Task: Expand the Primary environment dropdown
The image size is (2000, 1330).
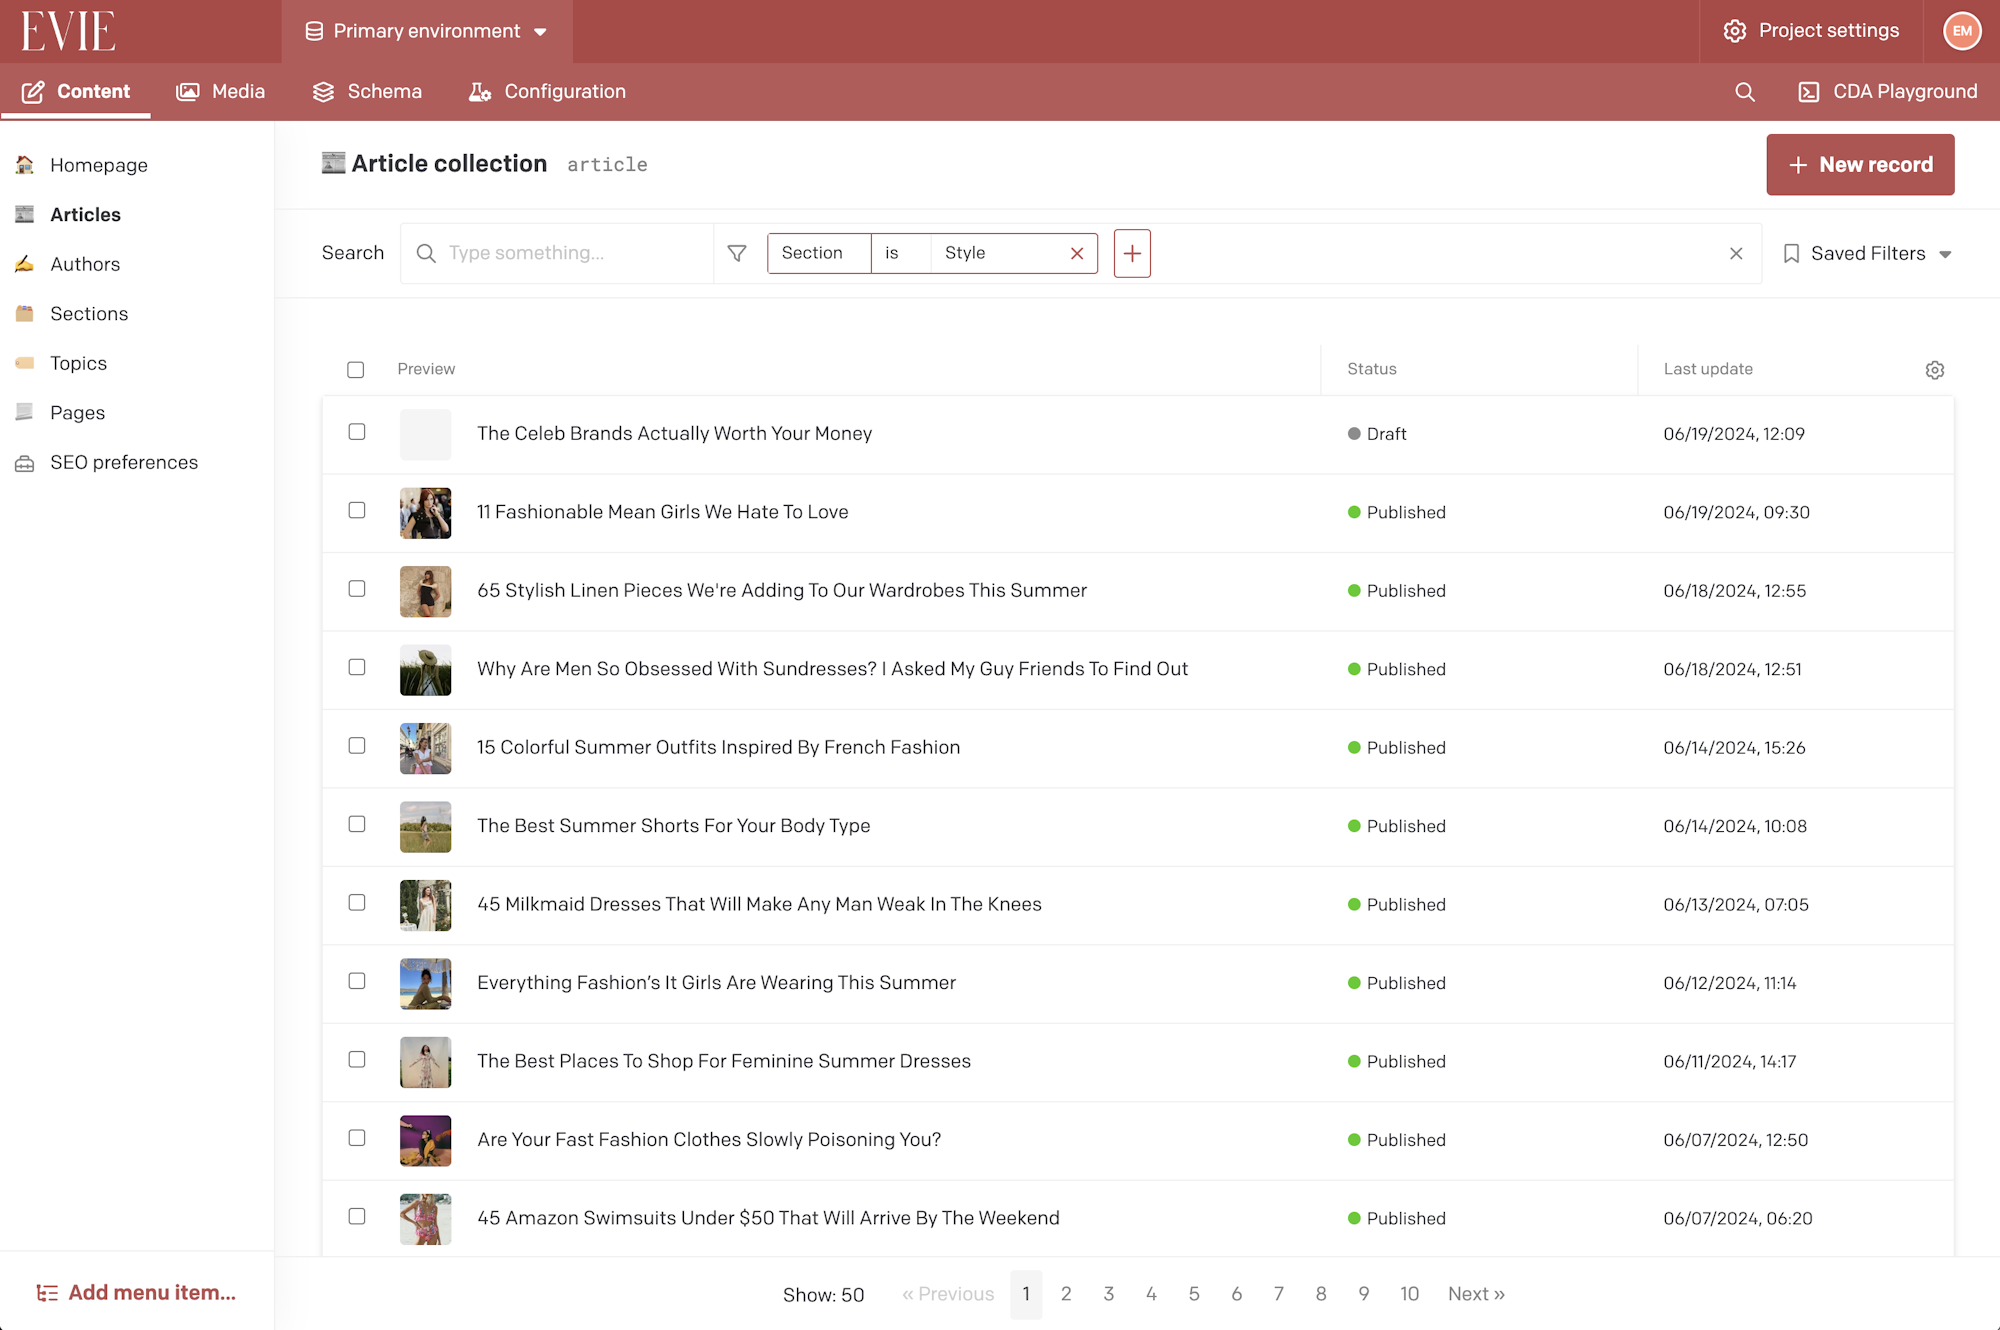Action: tap(427, 31)
